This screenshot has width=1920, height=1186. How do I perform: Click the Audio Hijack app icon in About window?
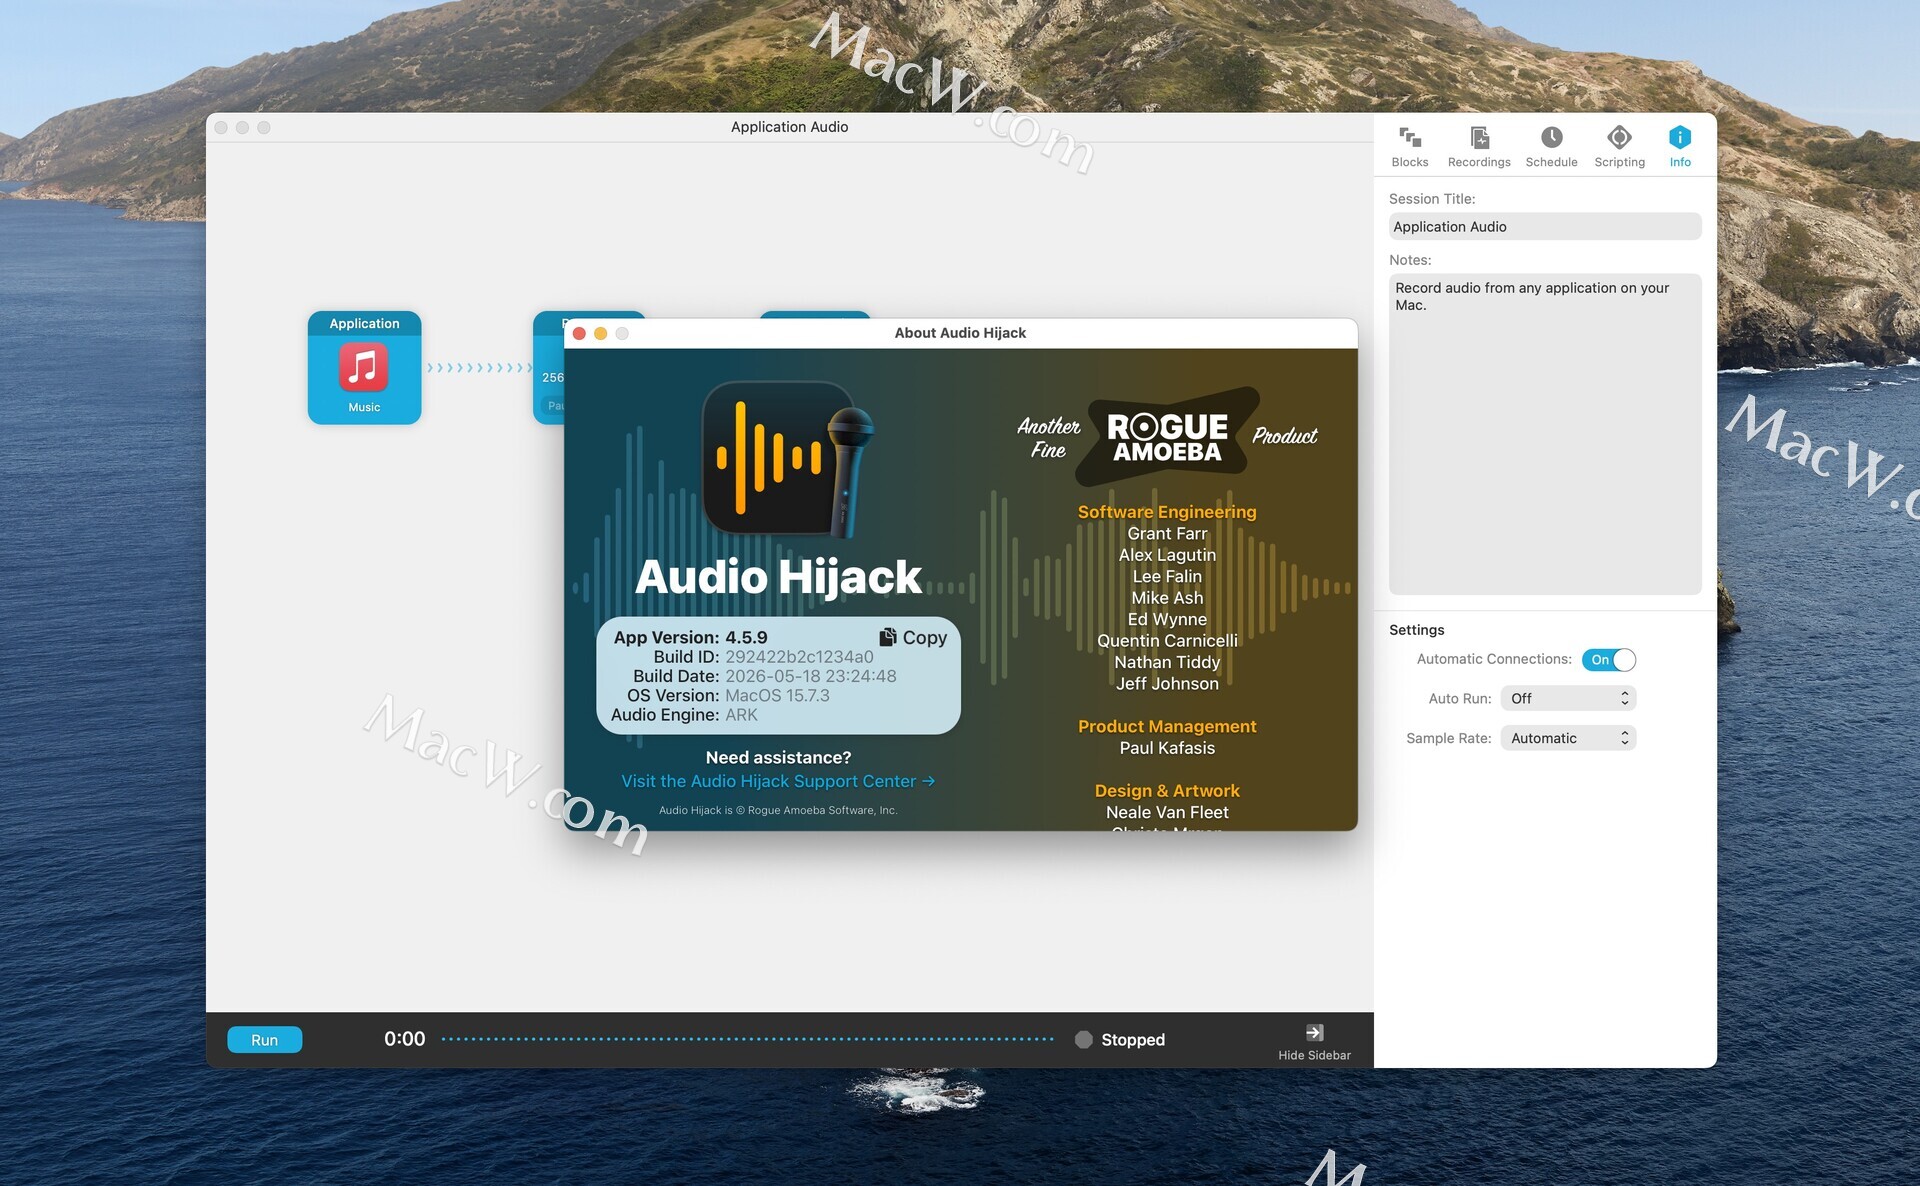pos(787,458)
